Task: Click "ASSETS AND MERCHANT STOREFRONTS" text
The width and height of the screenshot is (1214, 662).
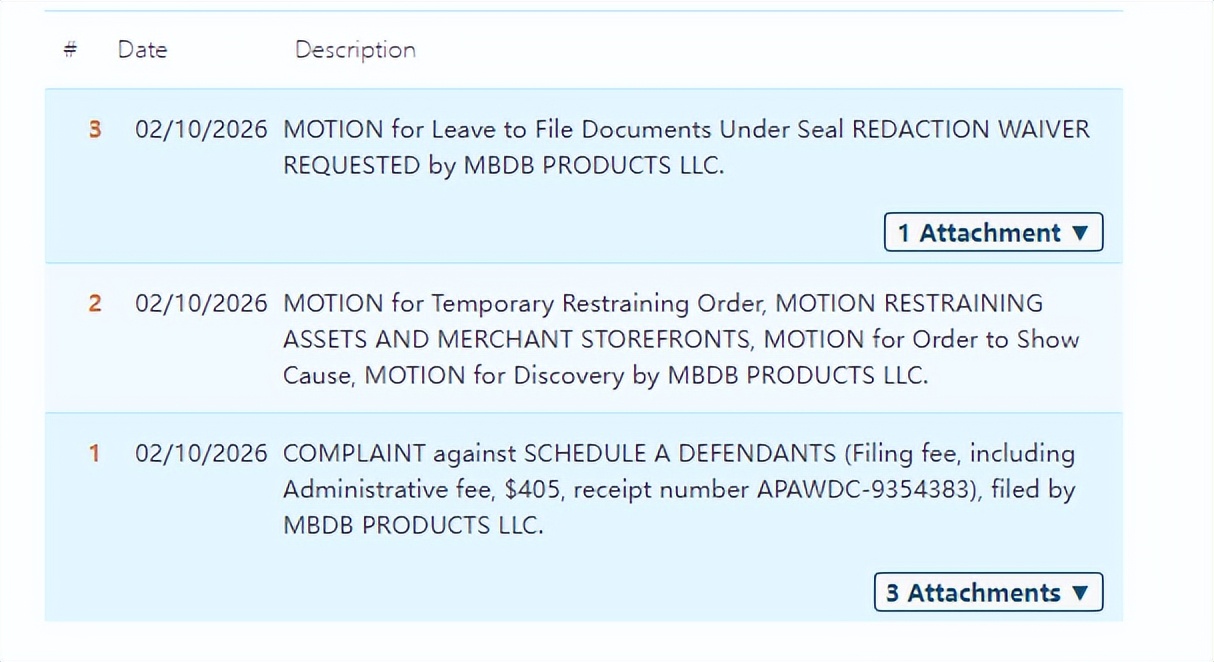Action: click(520, 339)
